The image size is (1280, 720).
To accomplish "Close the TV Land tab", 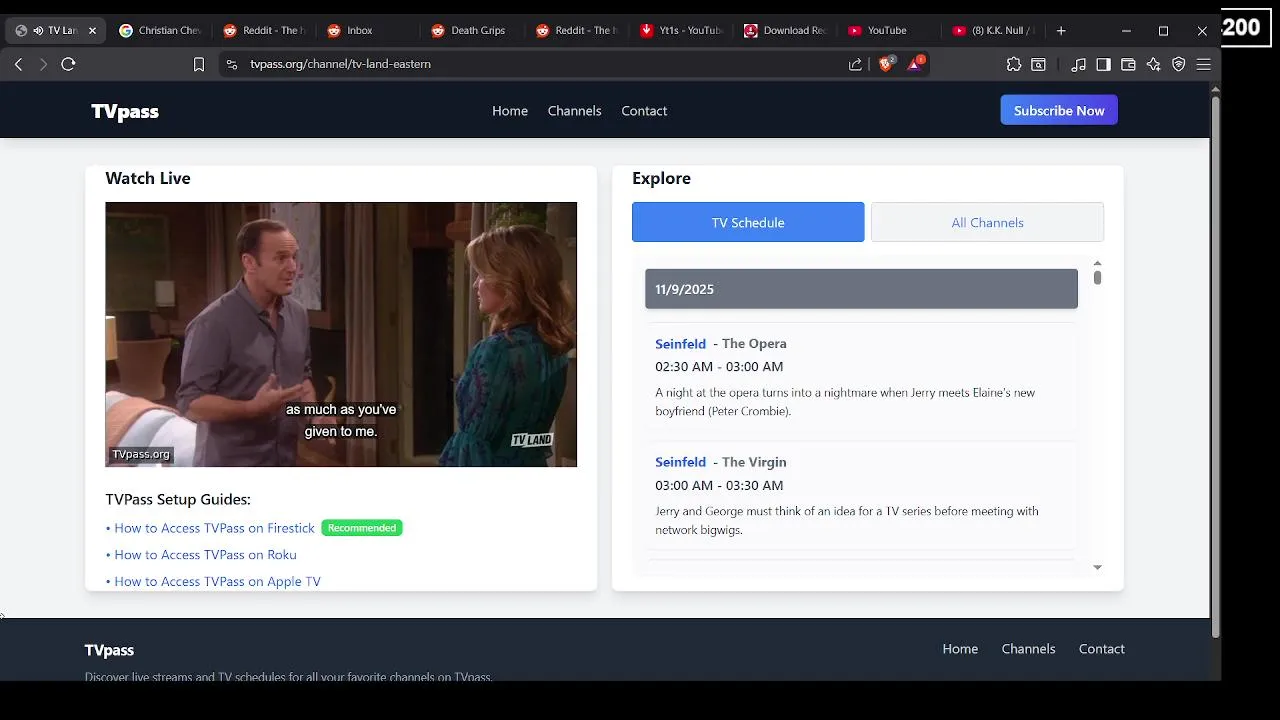I will pos(92,31).
